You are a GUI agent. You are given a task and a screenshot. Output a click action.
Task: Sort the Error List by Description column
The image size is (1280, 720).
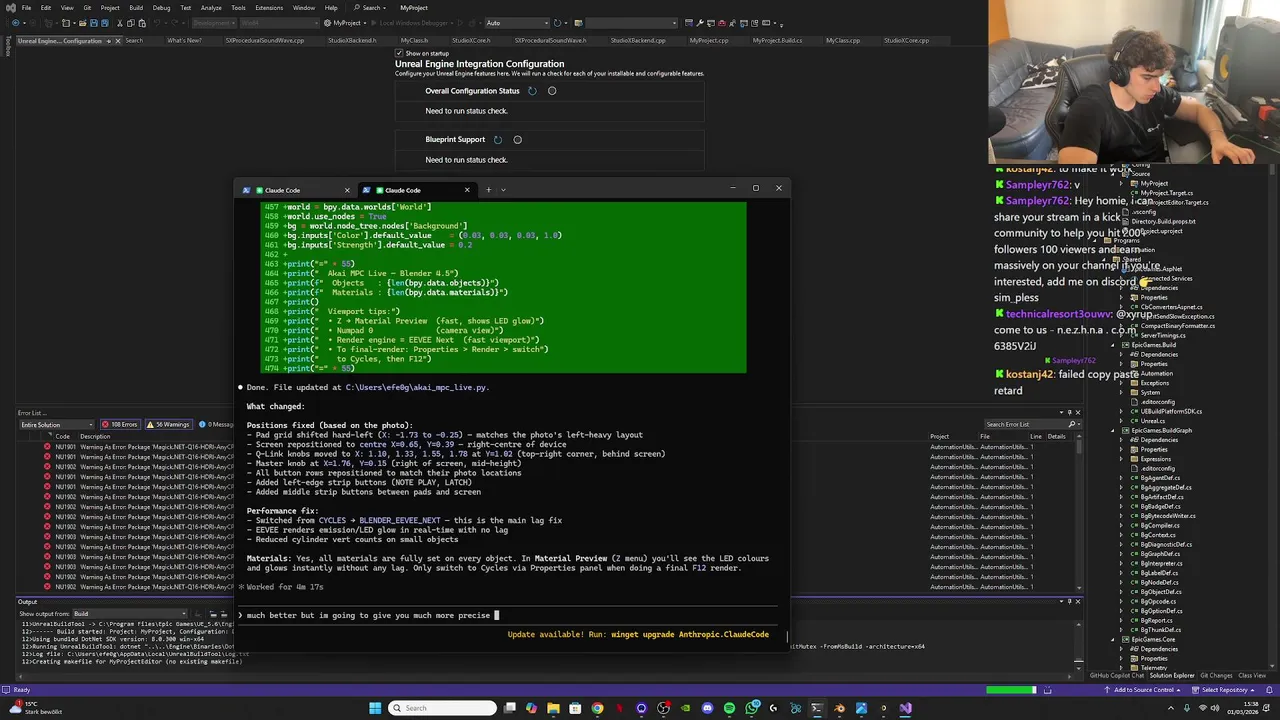tap(95, 436)
